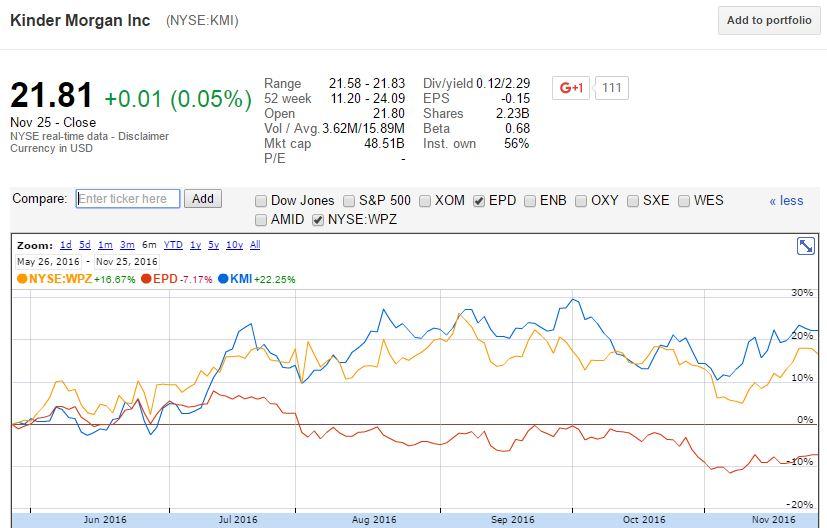Screen dimensions: 827x528
Task: Check the AMID checkbox
Action: [261, 220]
